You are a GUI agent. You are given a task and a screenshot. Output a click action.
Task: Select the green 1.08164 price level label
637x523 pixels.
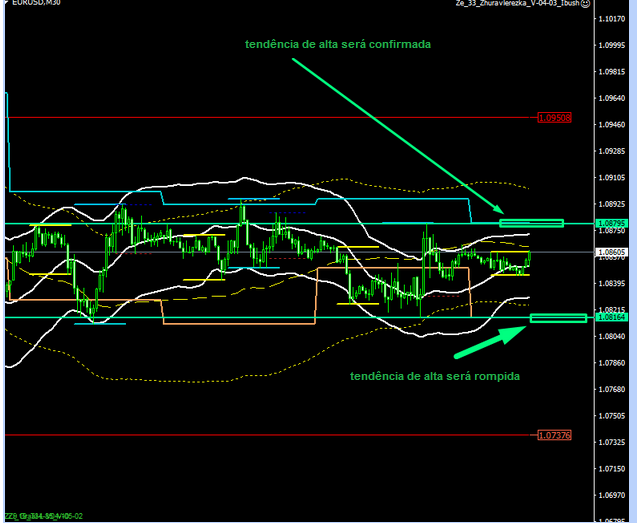click(x=611, y=318)
